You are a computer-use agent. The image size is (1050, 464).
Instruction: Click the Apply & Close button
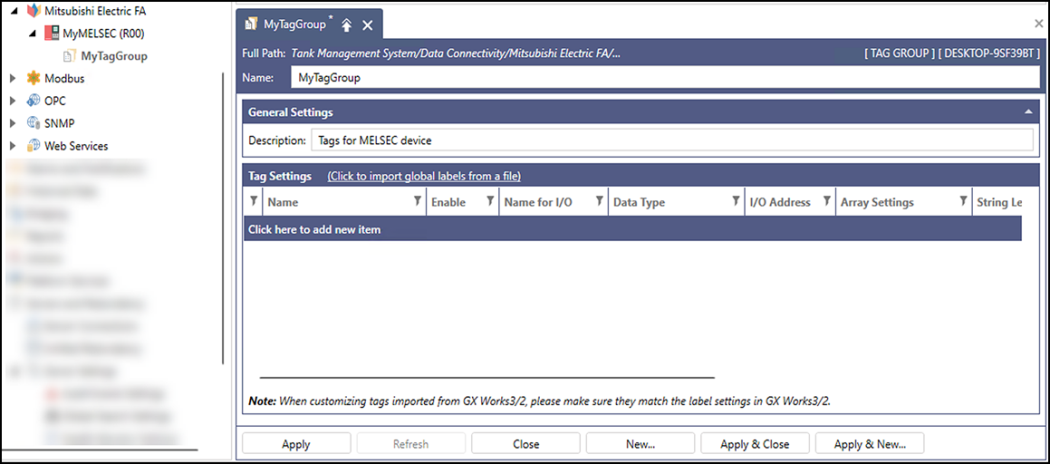pyautogui.click(x=755, y=444)
